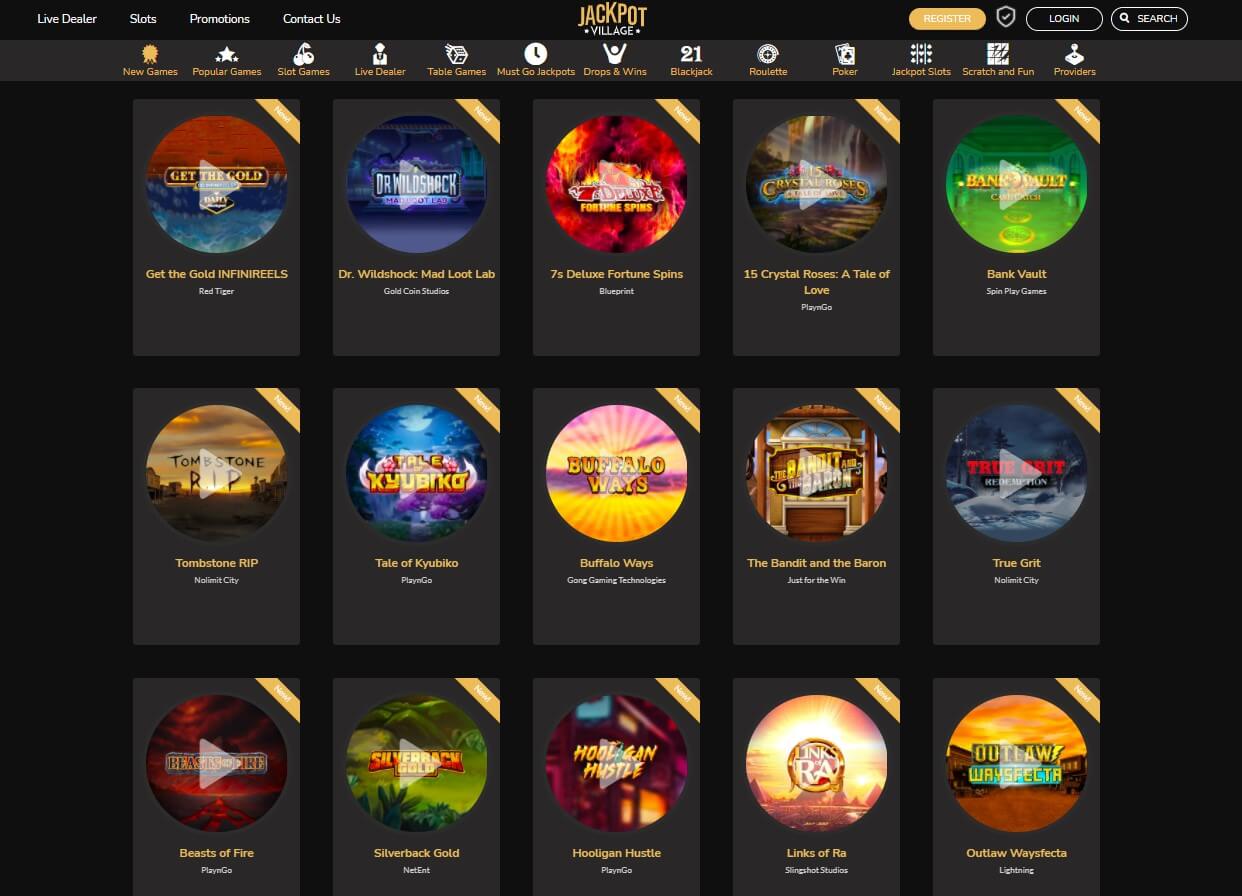Viewport: 1242px width, 896px height.
Task: Open Live Dealer from the top menu
Action: (x=67, y=19)
